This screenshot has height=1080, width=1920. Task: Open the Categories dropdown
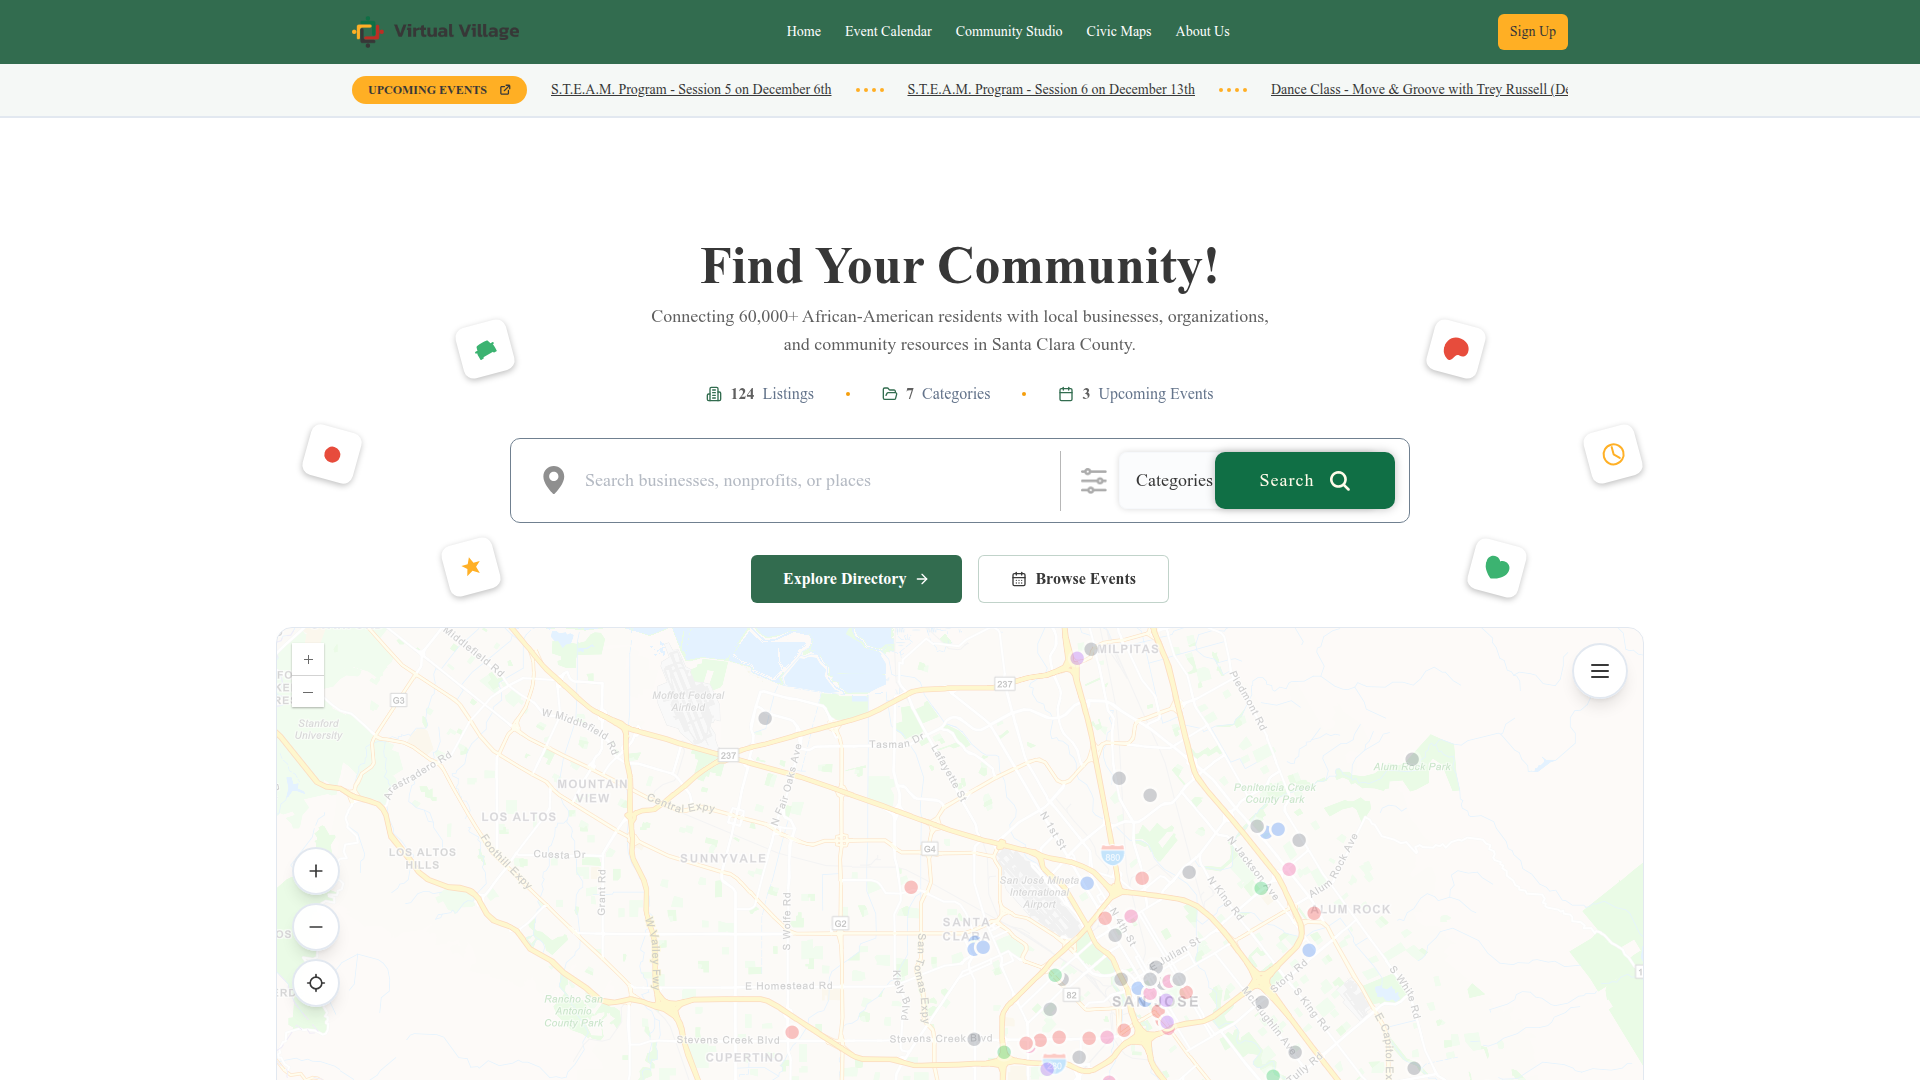[x=1173, y=480]
